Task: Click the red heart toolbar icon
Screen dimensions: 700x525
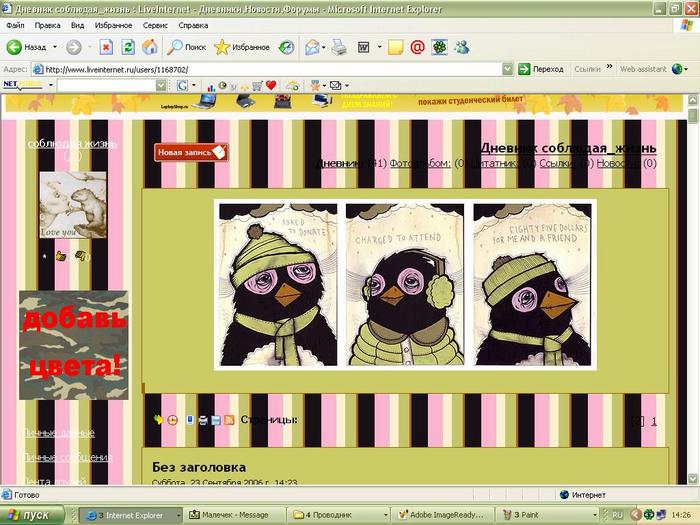Action: [x=271, y=85]
